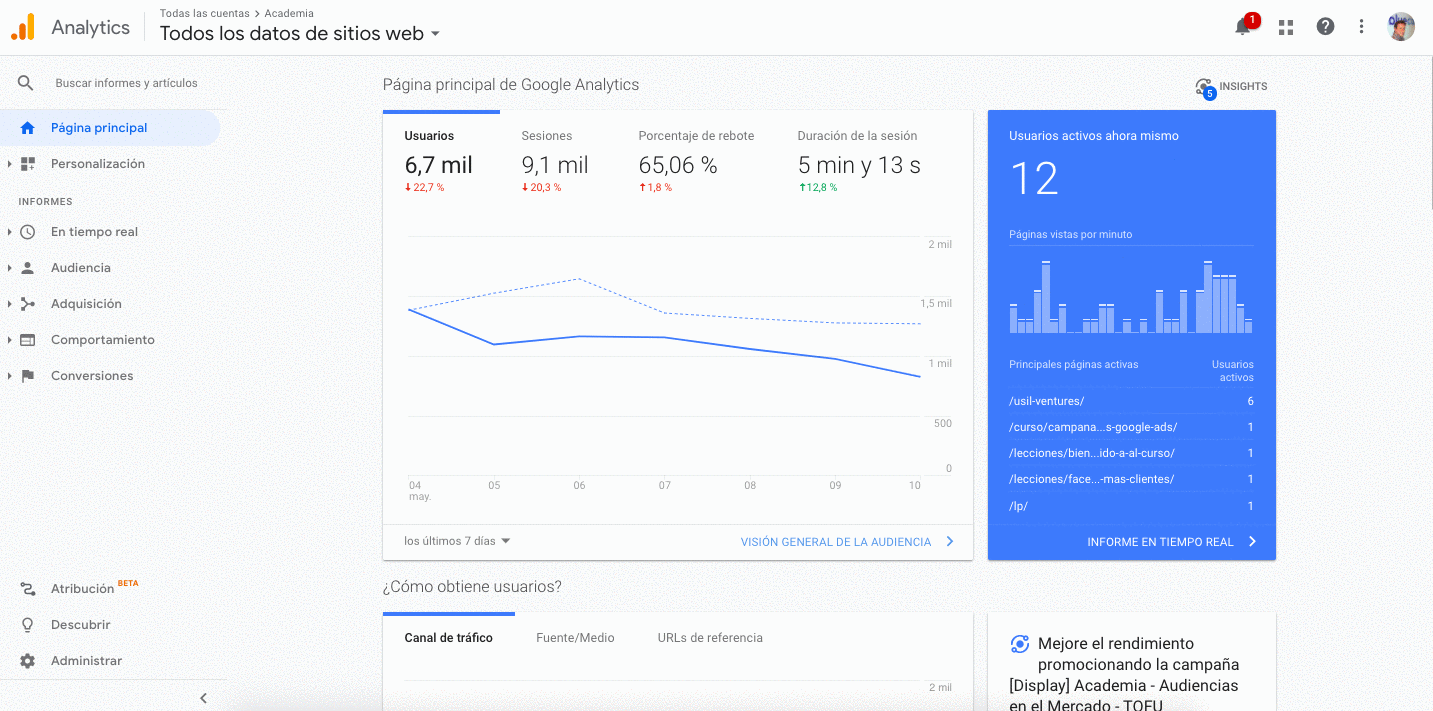Switch to the Canal de tráfico tab
Image resolution: width=1433 pixels, height=711 pixels.
(x=448, y=638)
